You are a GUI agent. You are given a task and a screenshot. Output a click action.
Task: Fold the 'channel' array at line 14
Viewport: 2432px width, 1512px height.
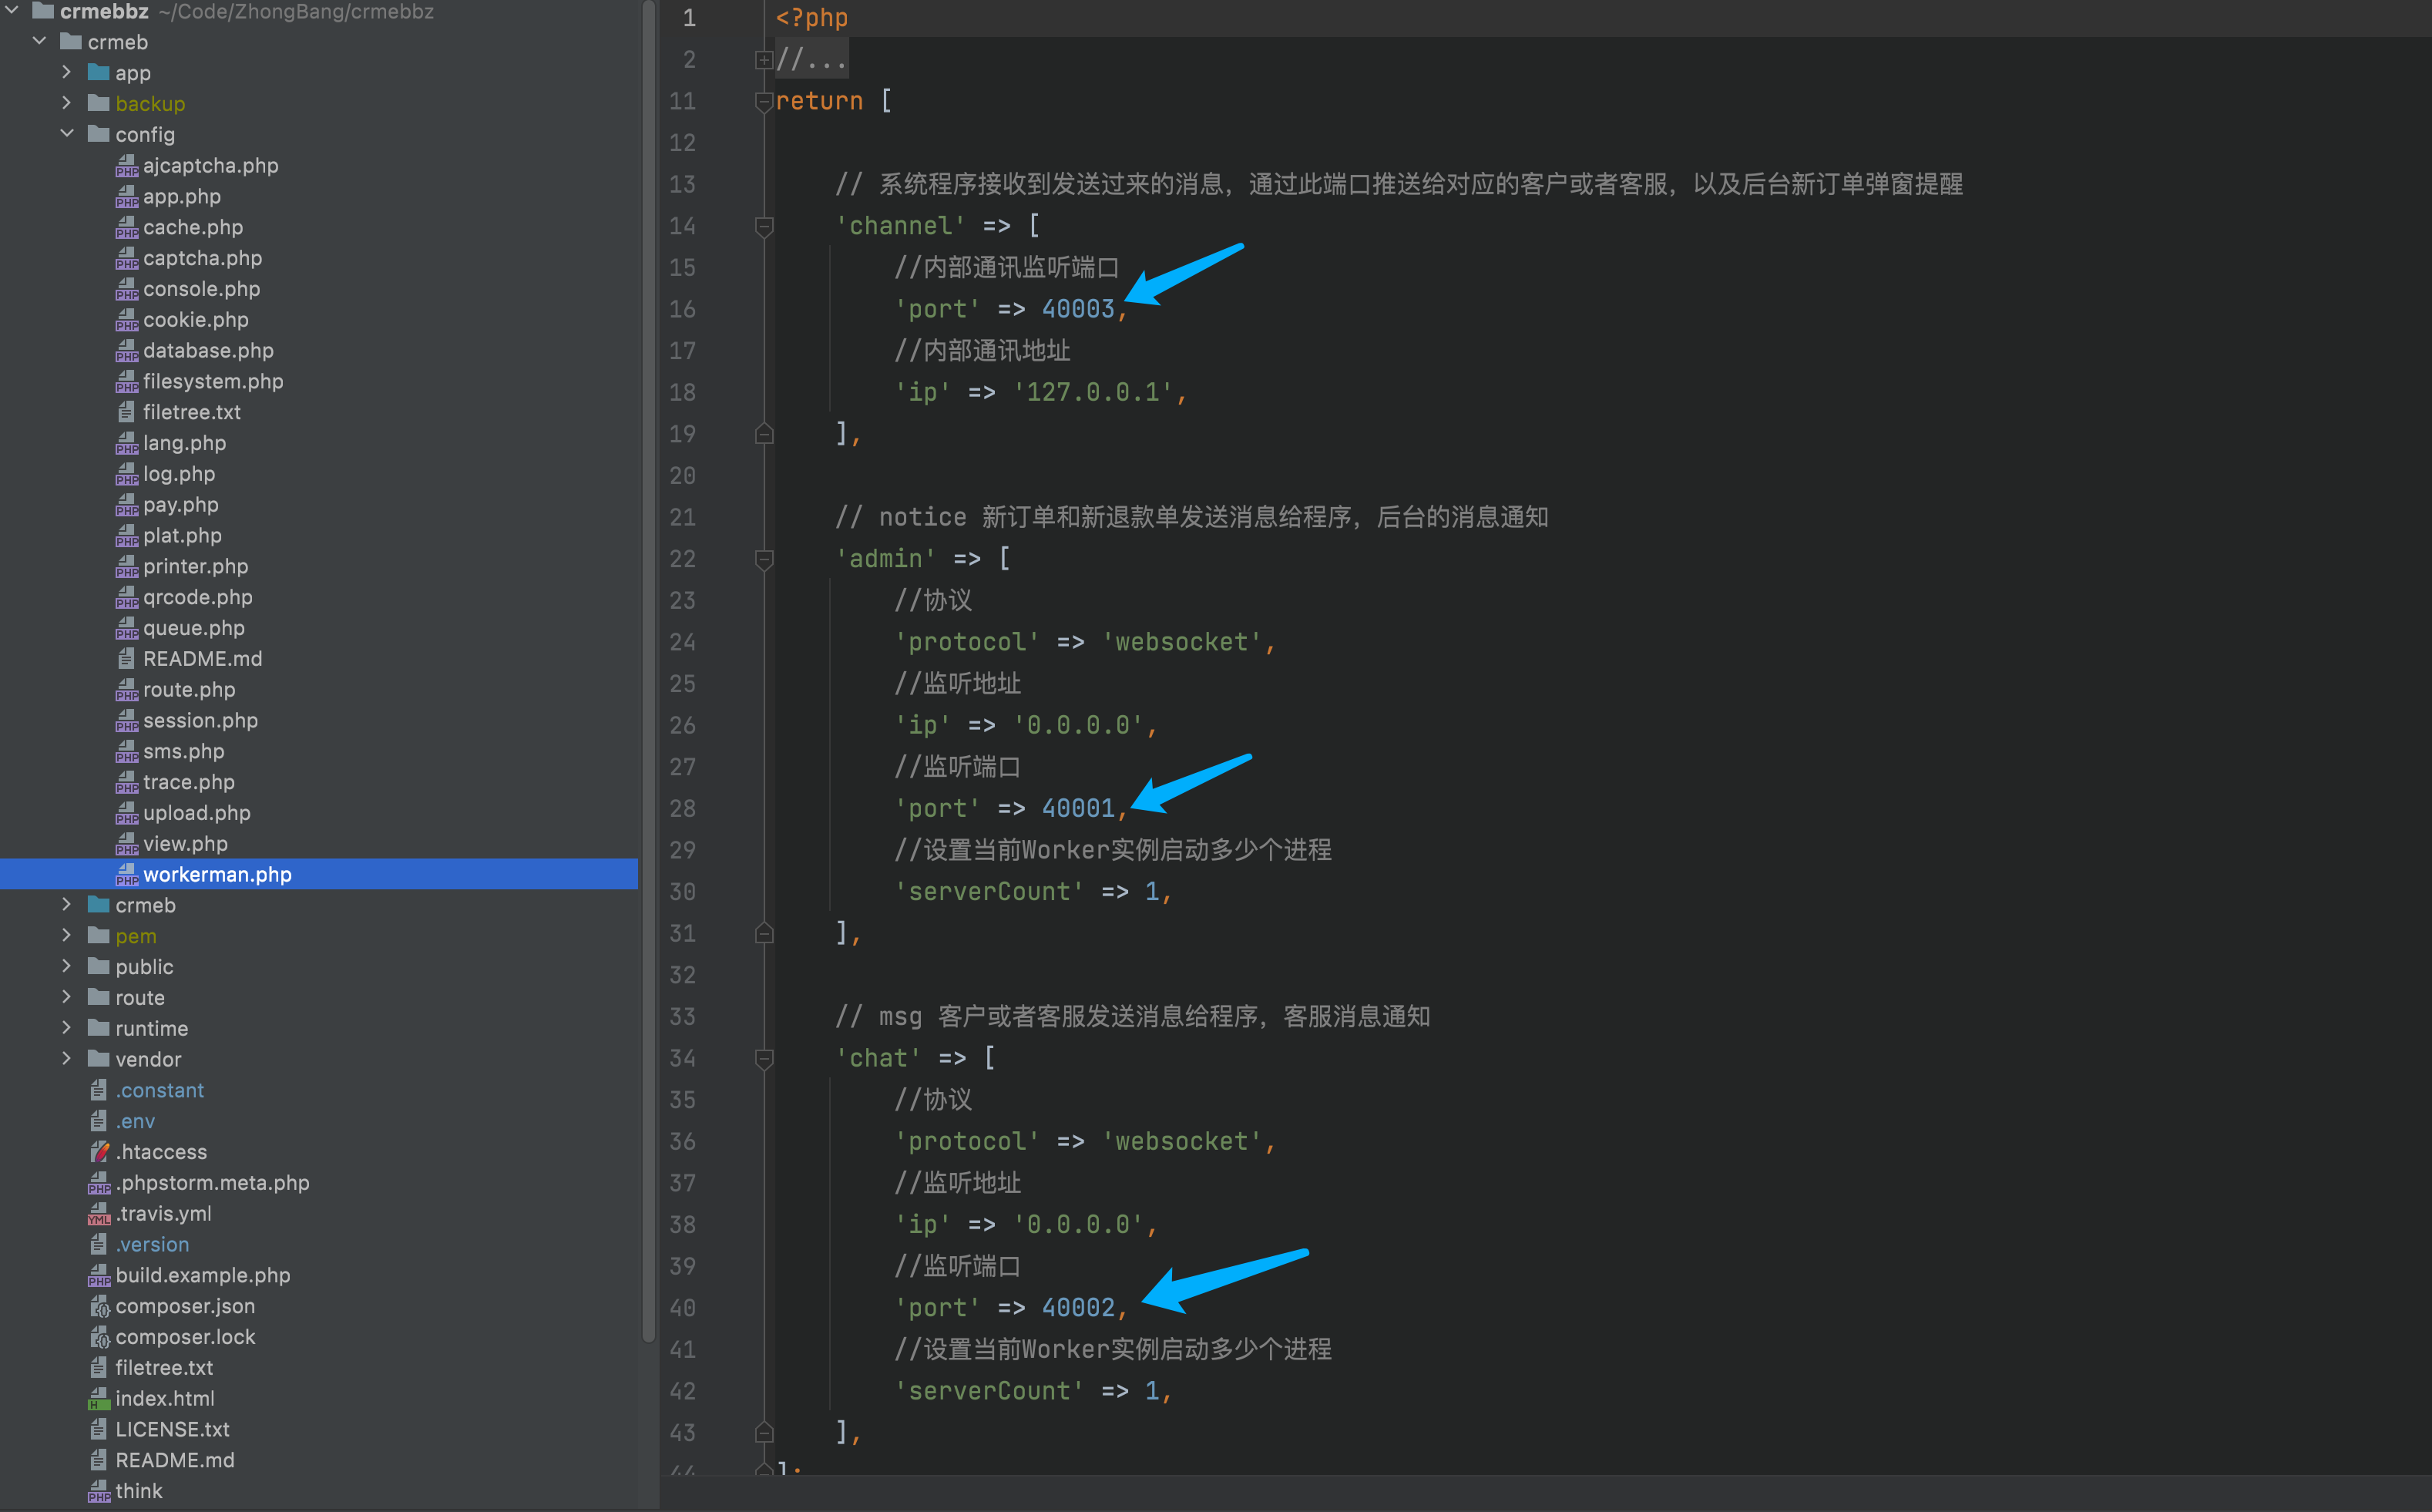click(764, 226)
